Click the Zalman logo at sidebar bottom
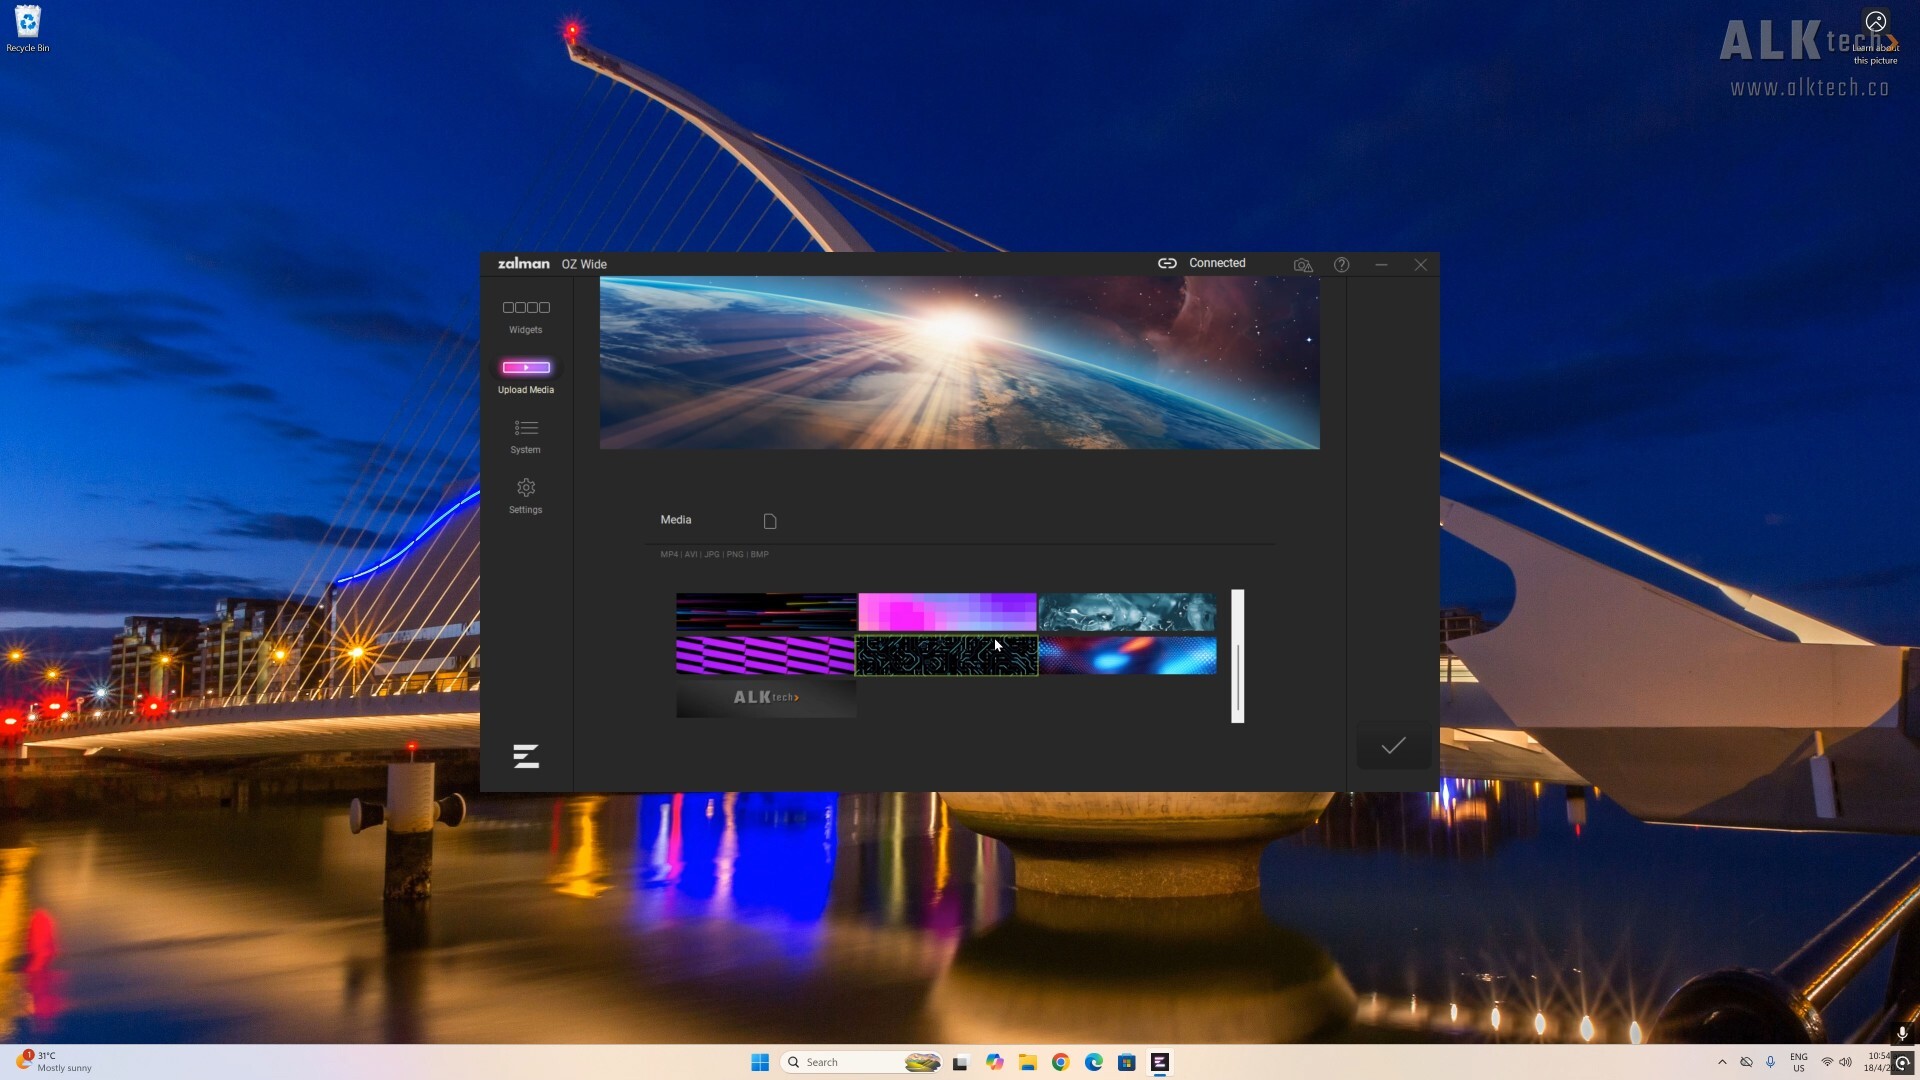The width and height of the screenshot is (1920, 1080). point(525,756)
